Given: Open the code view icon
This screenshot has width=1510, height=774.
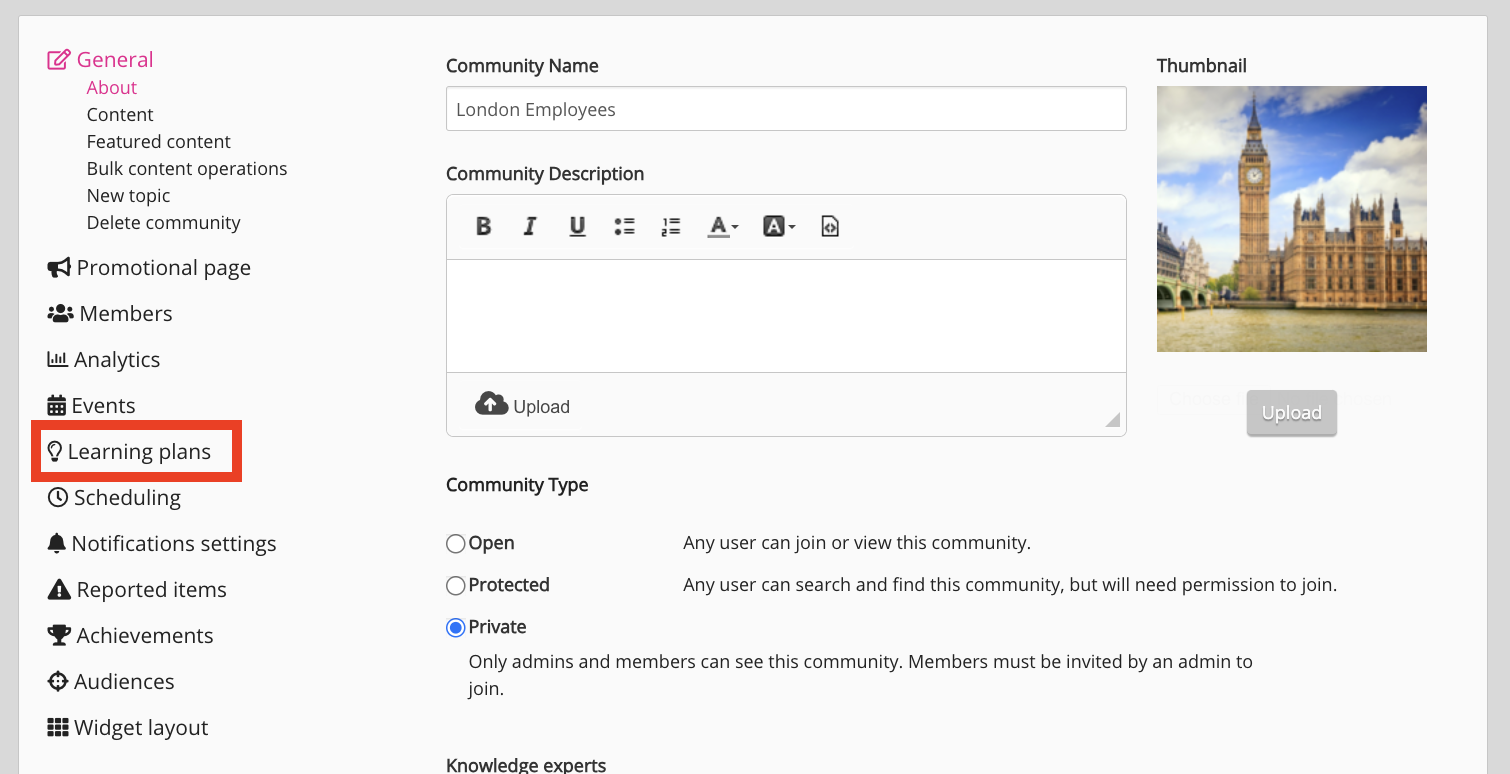Looking at the screenshot, I should tap(829, 227).
